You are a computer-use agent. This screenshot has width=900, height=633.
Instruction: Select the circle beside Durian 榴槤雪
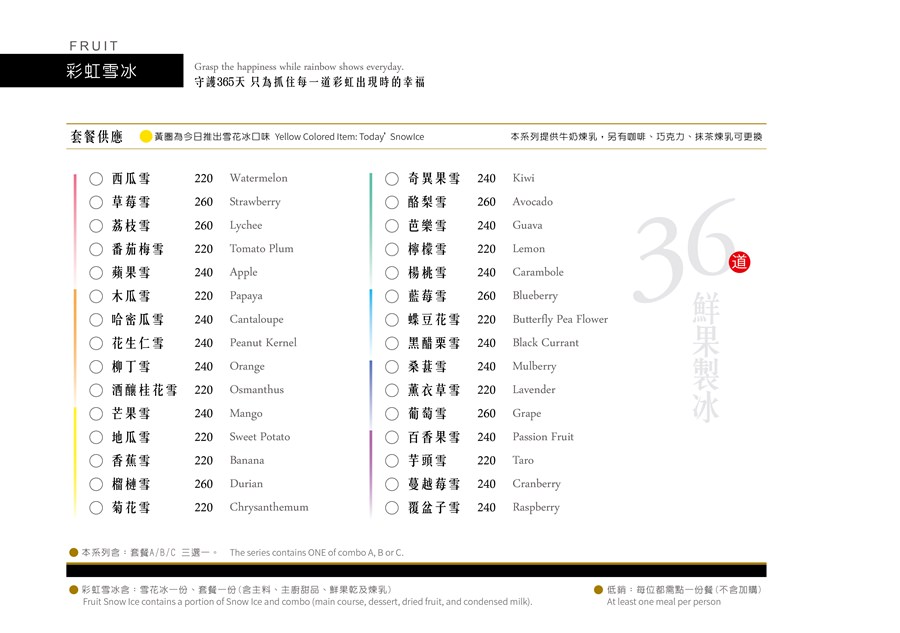(x=96, y=484)
